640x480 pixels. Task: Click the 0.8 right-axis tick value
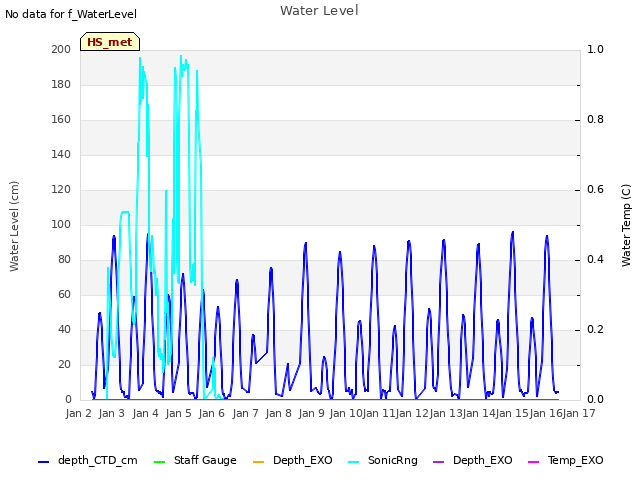click(595, 120)
